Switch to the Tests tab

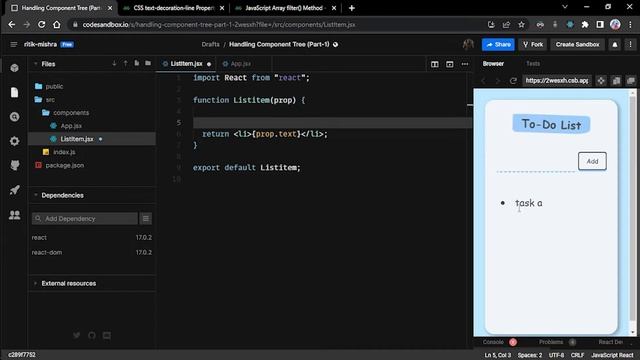533,64
